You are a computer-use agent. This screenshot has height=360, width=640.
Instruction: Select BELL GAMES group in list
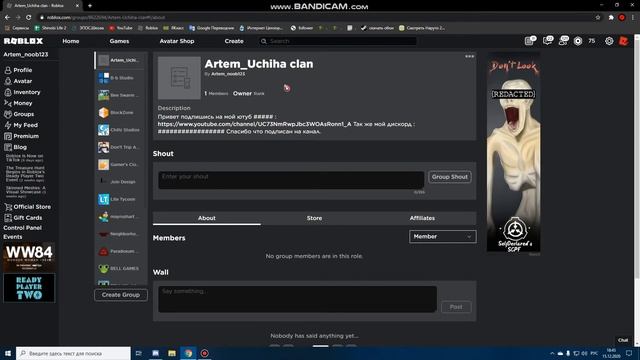click(121, 269)
